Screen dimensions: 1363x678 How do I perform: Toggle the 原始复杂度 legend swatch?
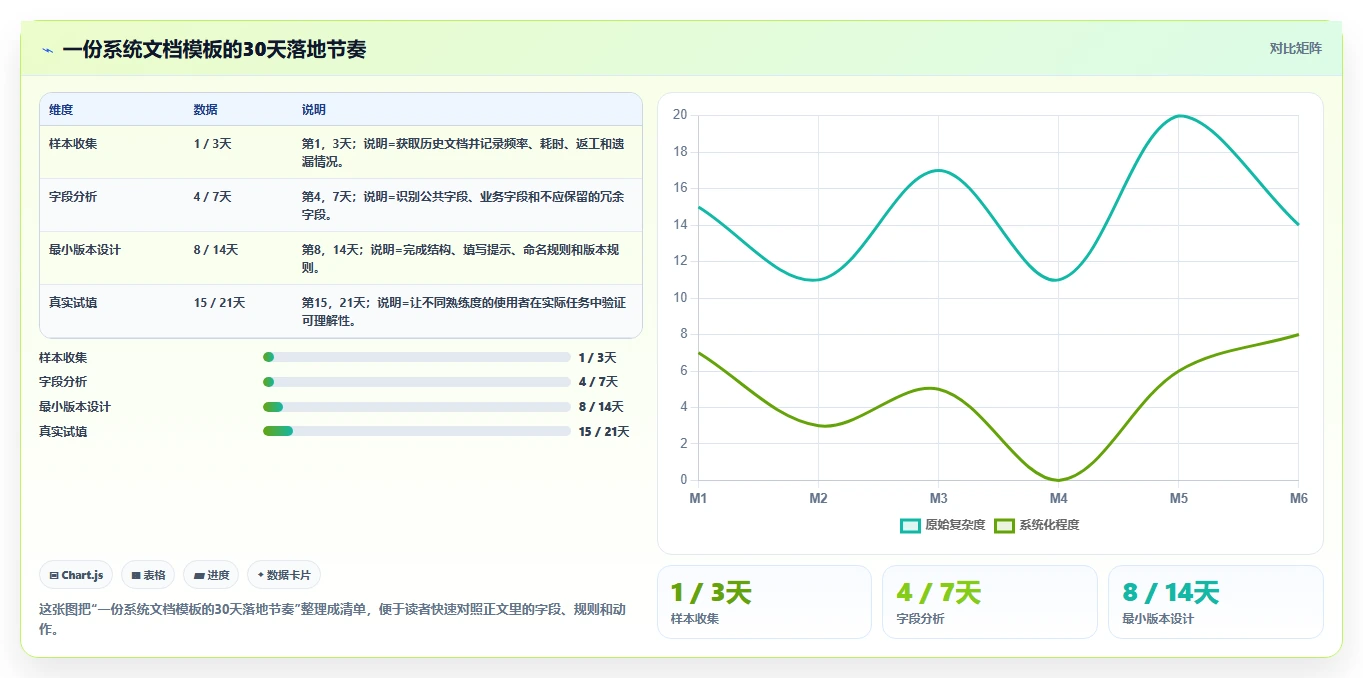pyautogui.click(x=910, y=525)
